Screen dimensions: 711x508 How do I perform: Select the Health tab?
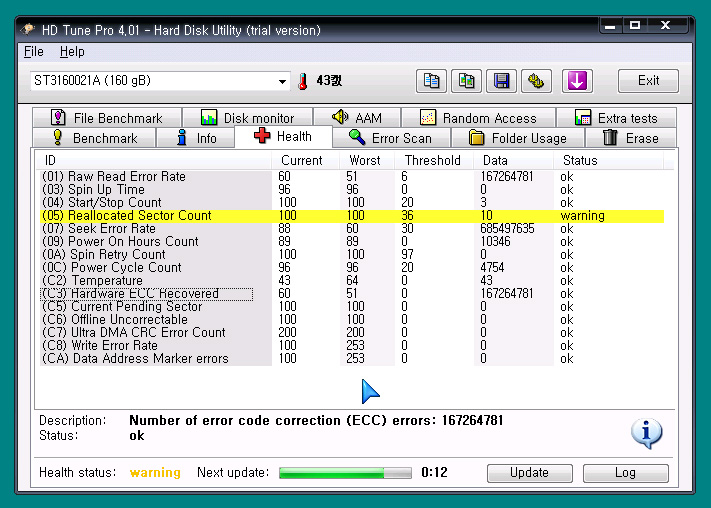tap(283, 136)
